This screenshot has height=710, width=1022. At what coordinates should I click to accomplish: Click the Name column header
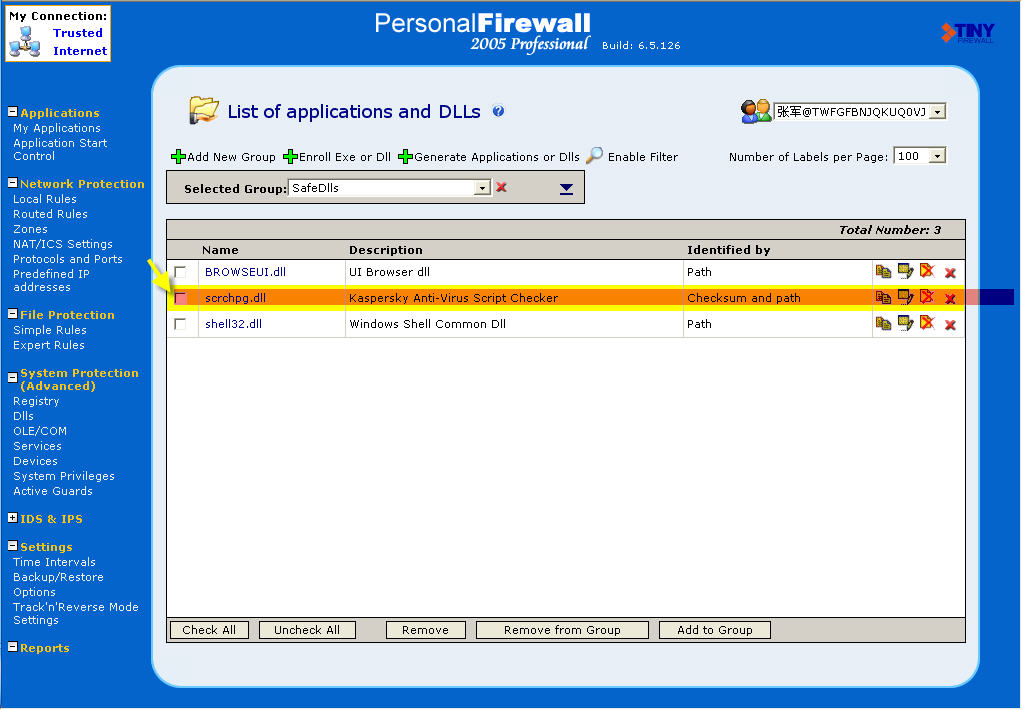coord(220,250)
